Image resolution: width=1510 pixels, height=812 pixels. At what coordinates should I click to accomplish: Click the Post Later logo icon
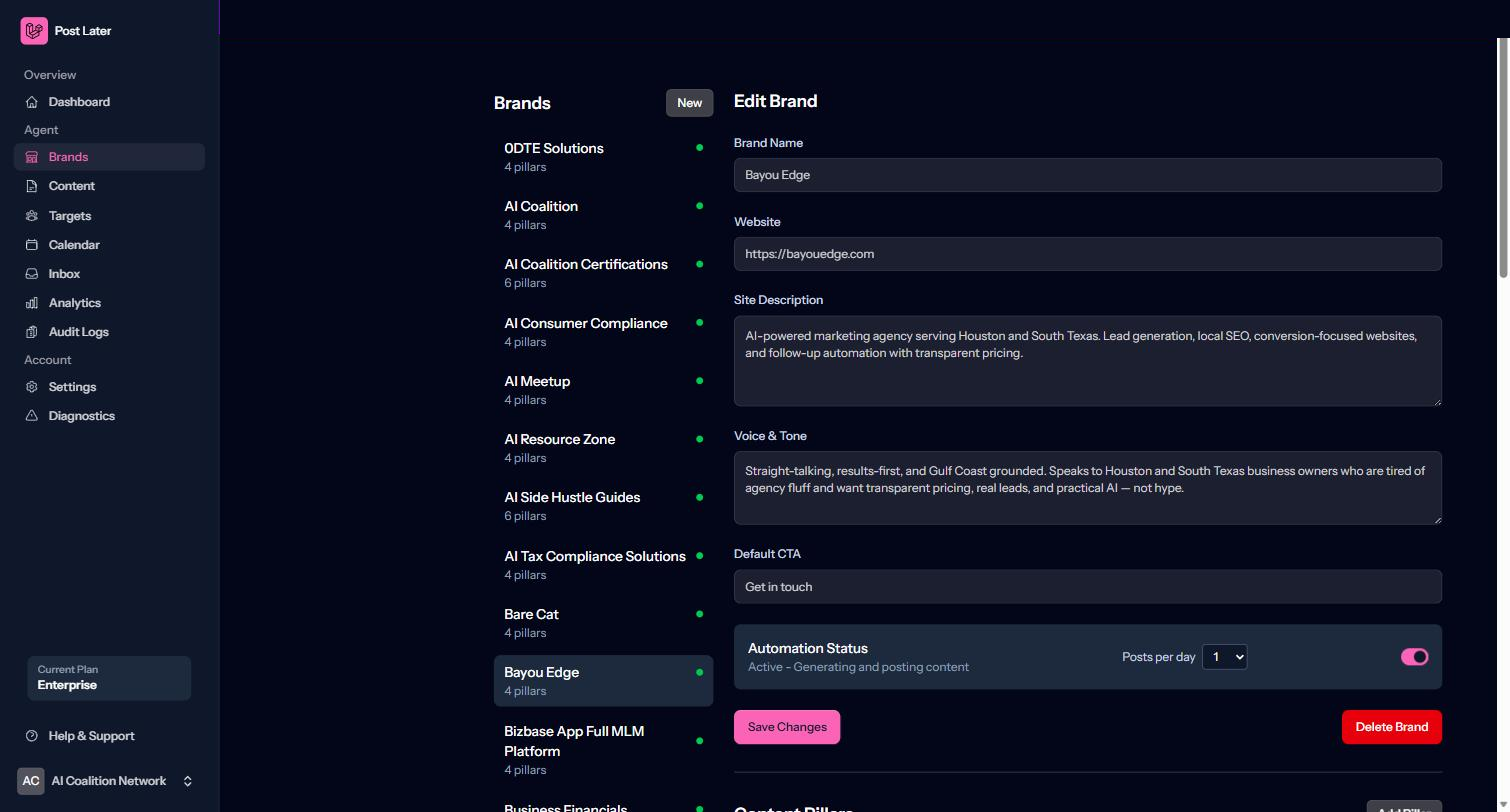(34, 31)
